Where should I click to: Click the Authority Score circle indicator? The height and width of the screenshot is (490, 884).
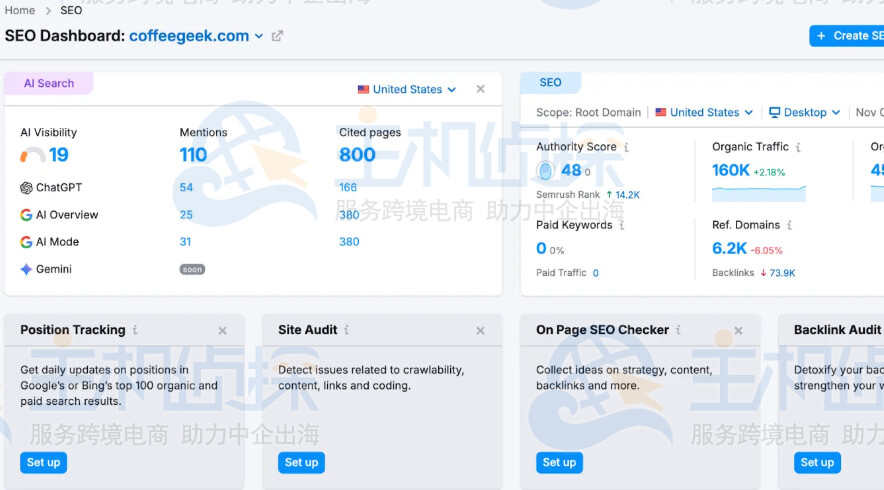click(x=545, y=170)
